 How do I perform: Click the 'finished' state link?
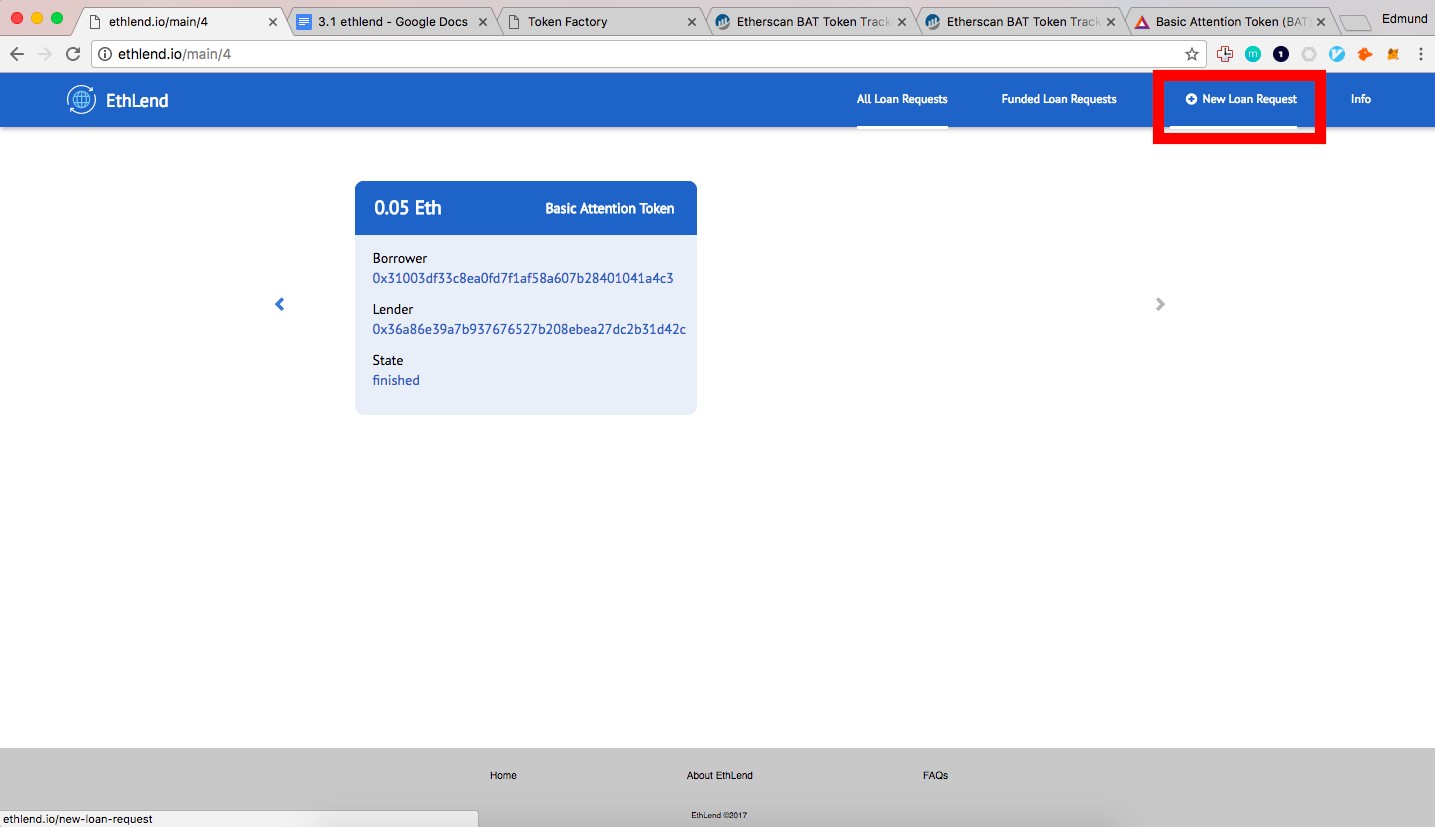396,380
